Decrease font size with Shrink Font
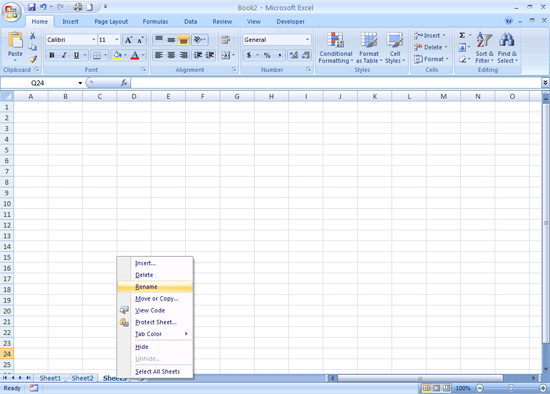This screenshot has width=550, height=394. [x=140, y=40]
